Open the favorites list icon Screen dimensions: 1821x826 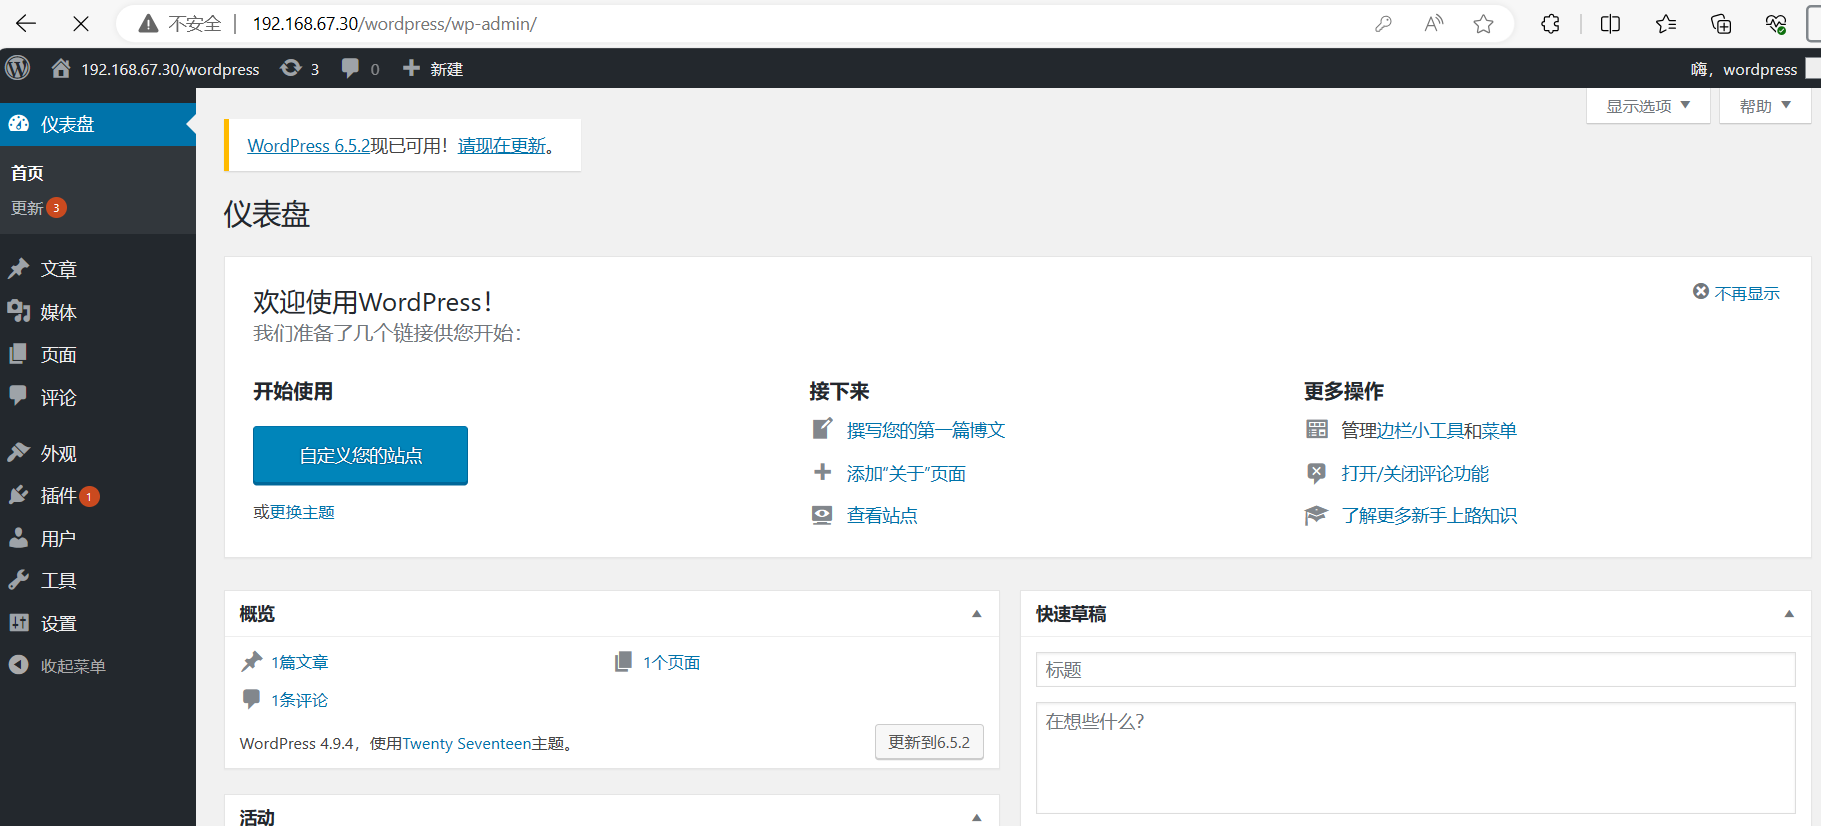click(x=1666, y=24)
